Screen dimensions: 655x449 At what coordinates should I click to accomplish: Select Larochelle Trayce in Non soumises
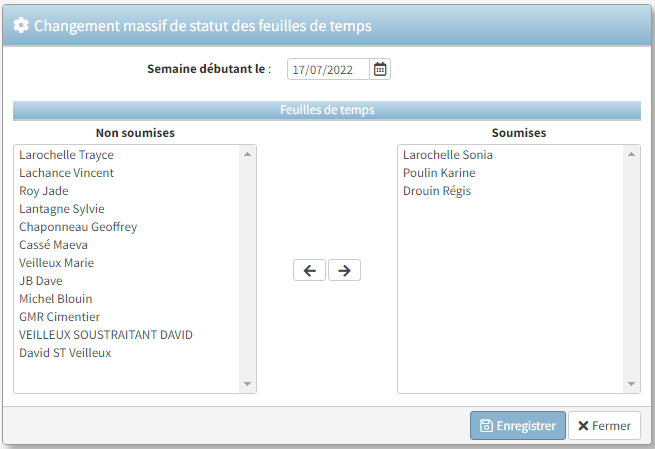tap(67, 155)
